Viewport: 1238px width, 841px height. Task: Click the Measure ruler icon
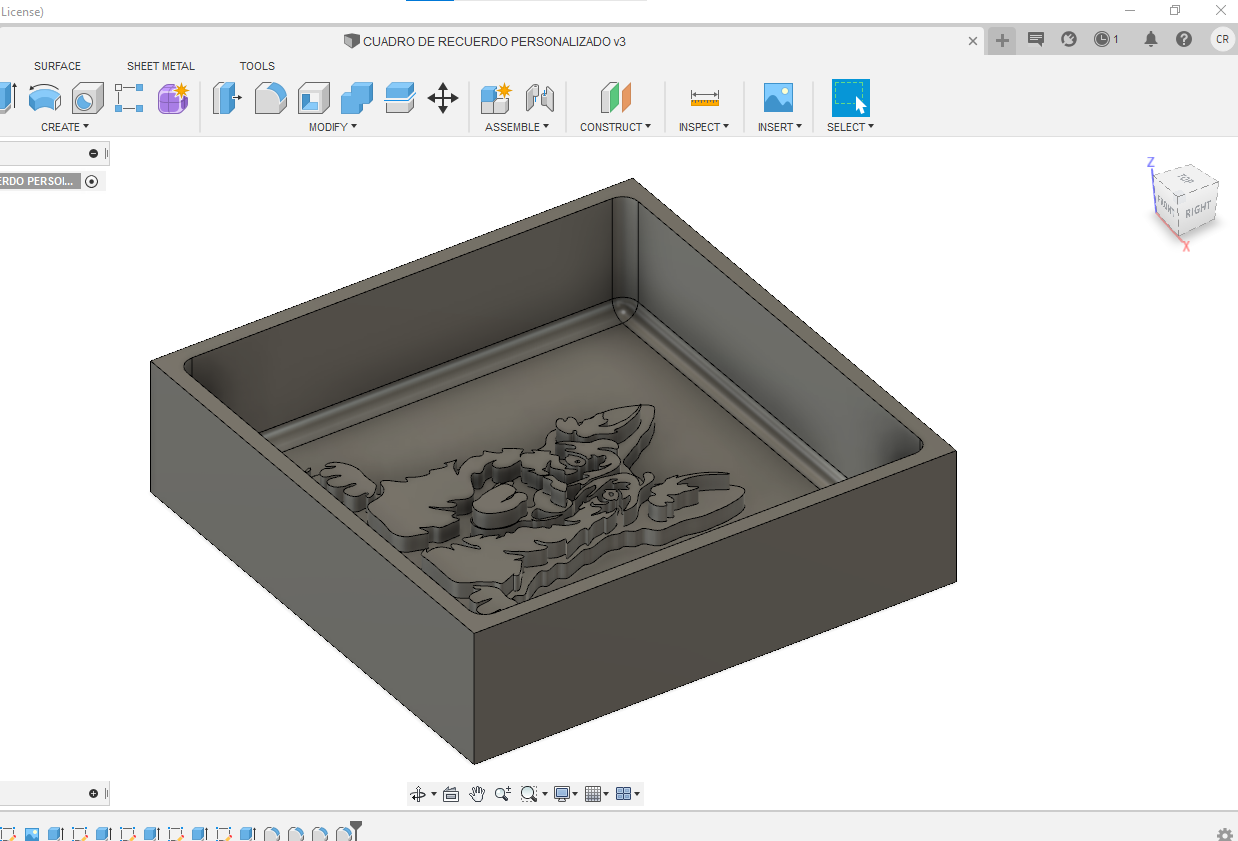[705, 98]
